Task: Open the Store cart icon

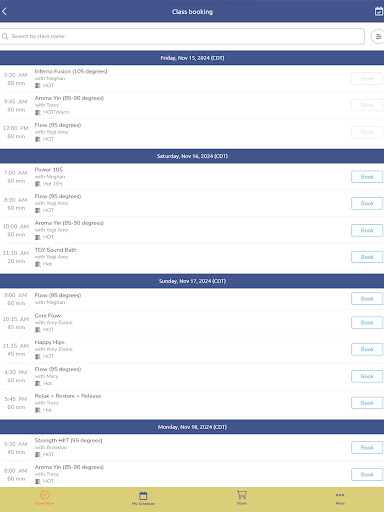Action: 242,494
